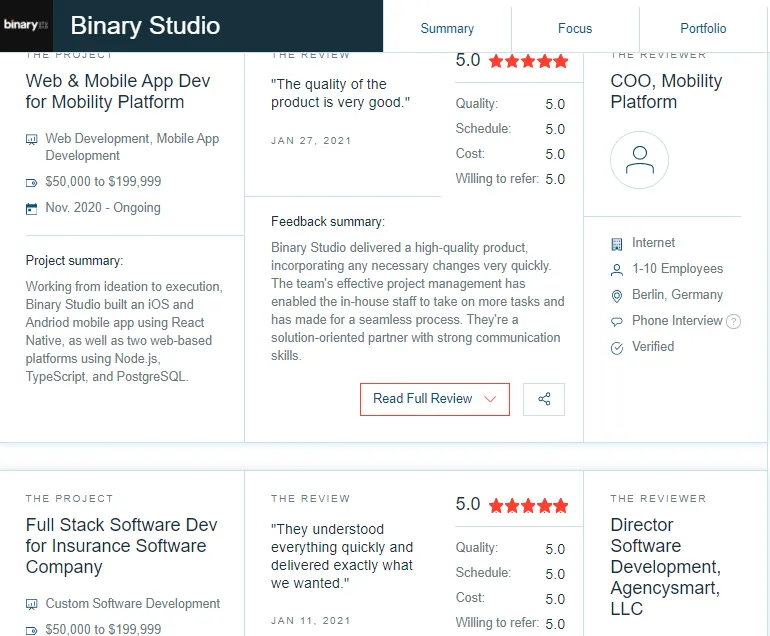This screenshot has height=636, width=770.
Task: Click the 1-10 Employees text
Action: point(677,269)
